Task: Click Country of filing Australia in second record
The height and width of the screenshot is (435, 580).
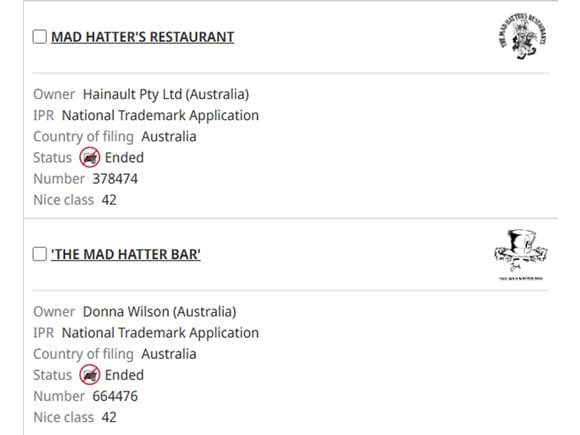Action: [169, 354]
